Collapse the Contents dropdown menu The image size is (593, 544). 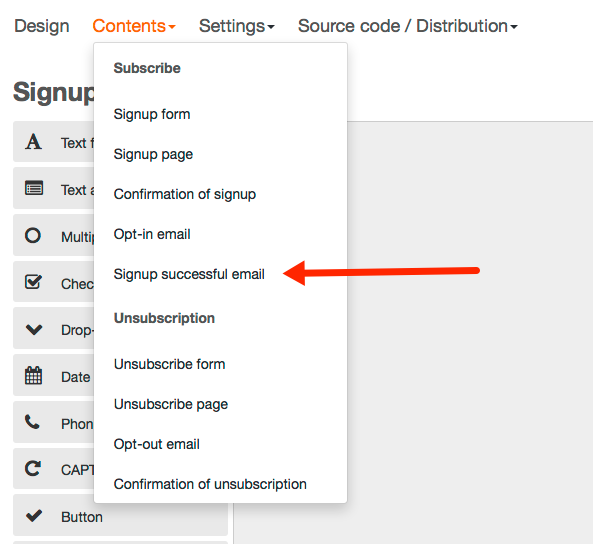point(134,26)
